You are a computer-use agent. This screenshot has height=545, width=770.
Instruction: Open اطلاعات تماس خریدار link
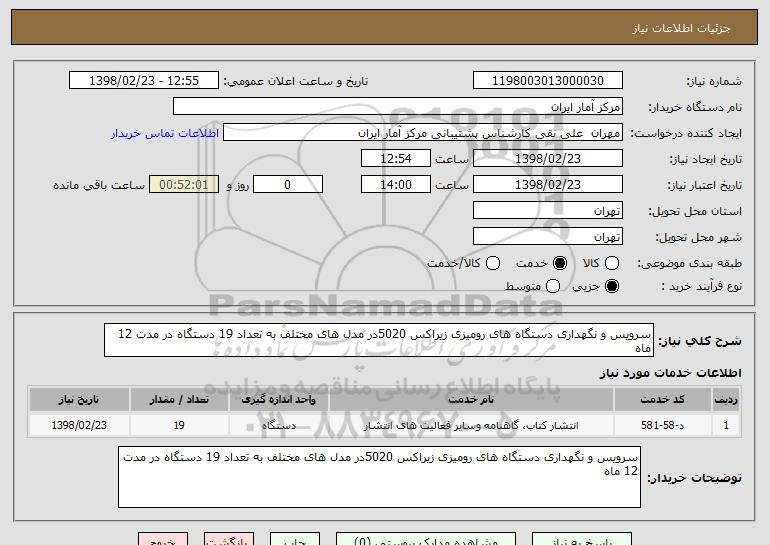(x=165, y=134)
